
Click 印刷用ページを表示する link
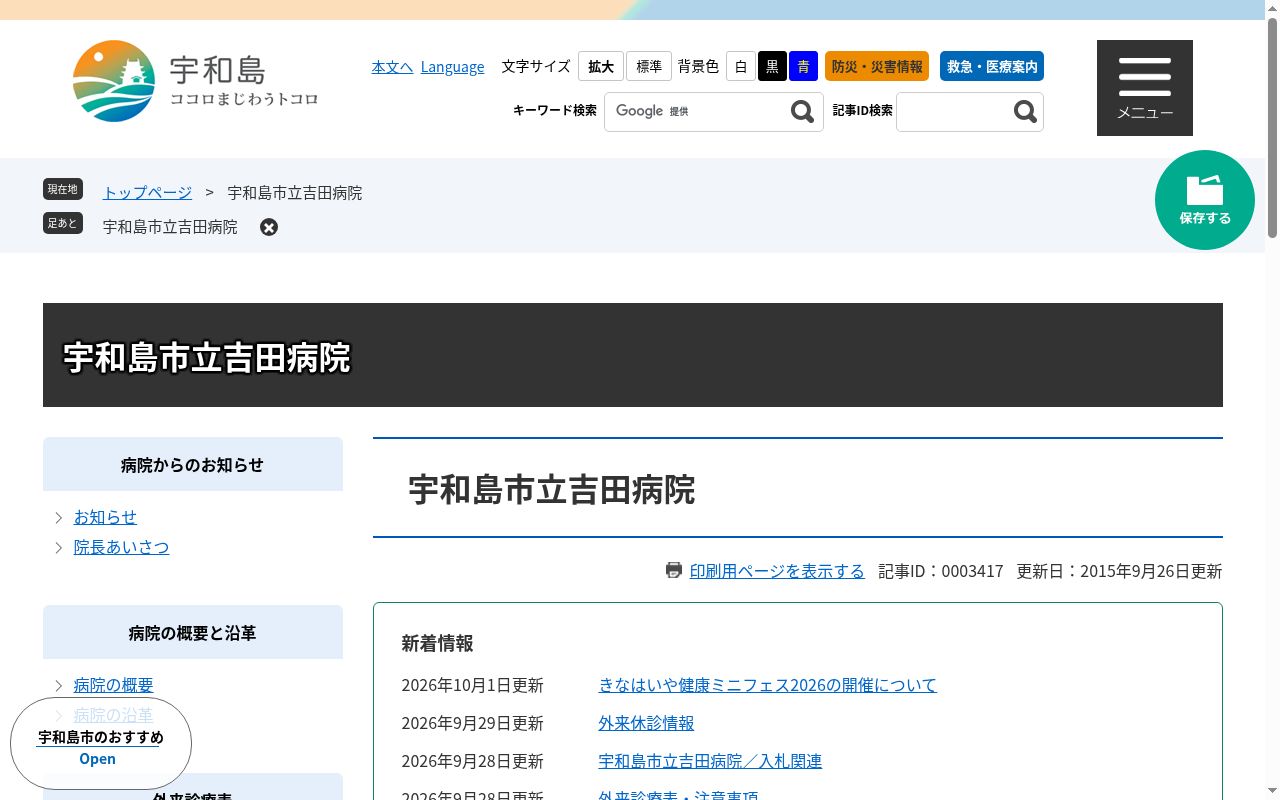(x=777, y=571)
